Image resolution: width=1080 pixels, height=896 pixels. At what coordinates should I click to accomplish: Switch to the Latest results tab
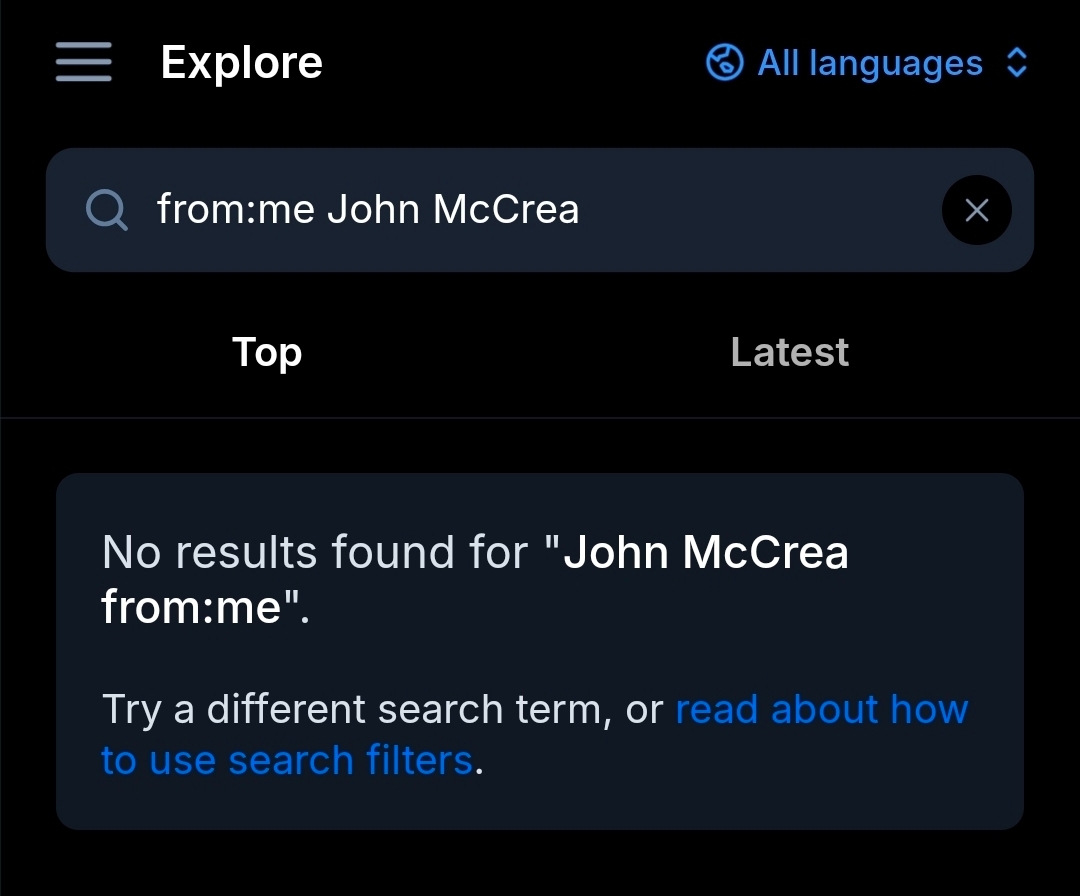tap(789, 352)
